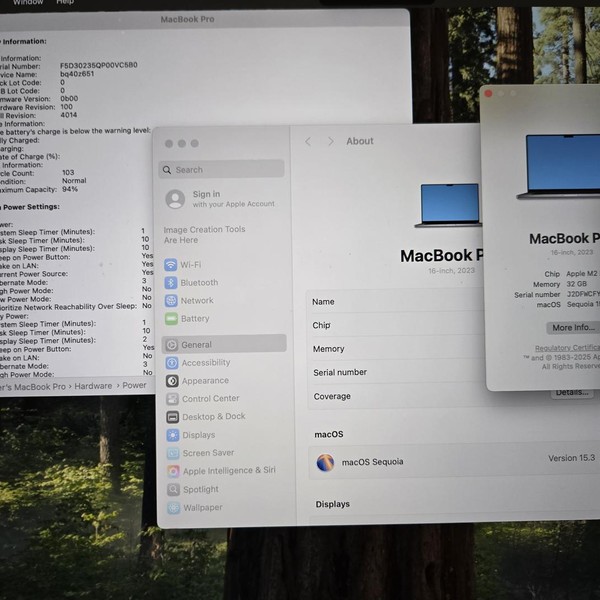Viewport: 600px width, 600px height.
Task: Open the Help menu in menu bar
Action: click(65, 3)
